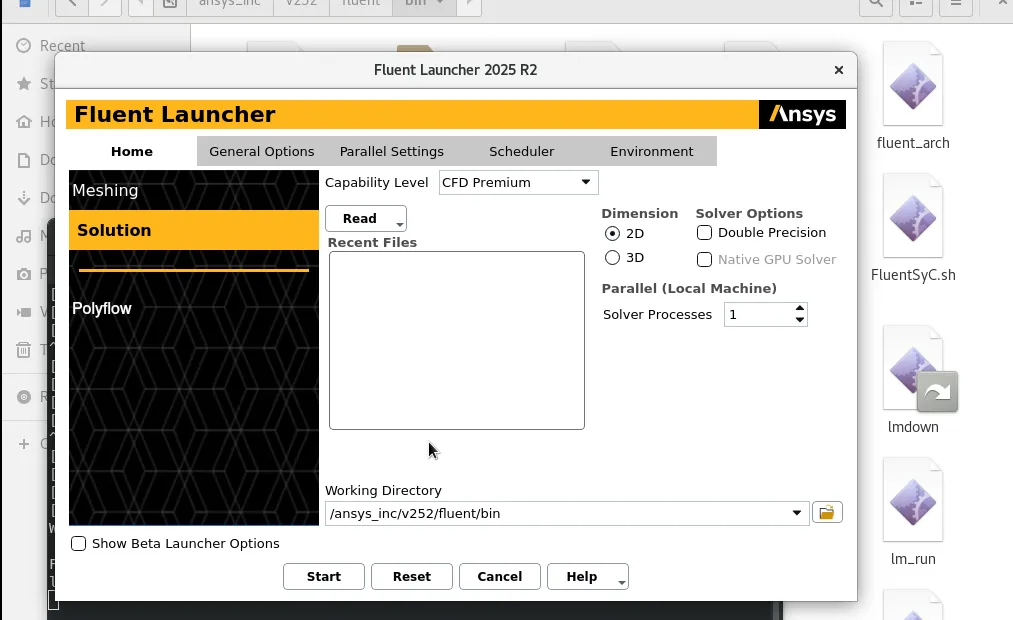Toggle the file manager view mode icon
Screen dimensions: 1013x620
(x=915, y=3)
